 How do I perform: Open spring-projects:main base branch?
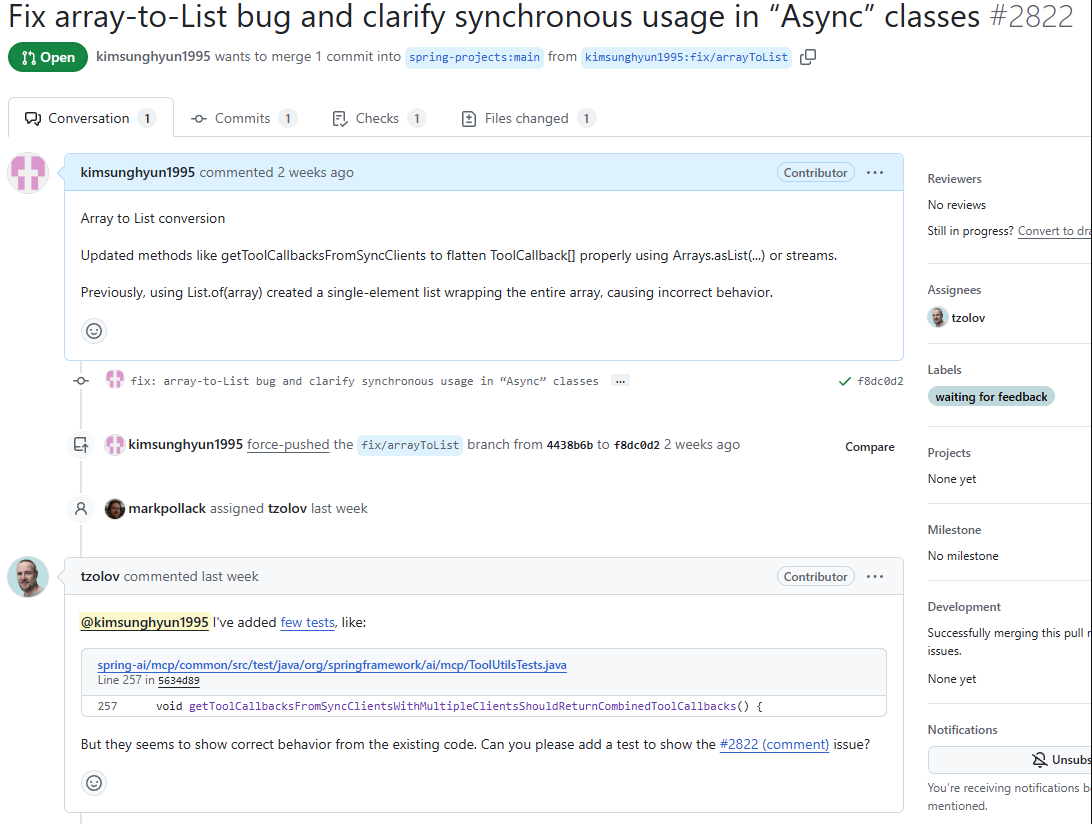click(474, 57)
